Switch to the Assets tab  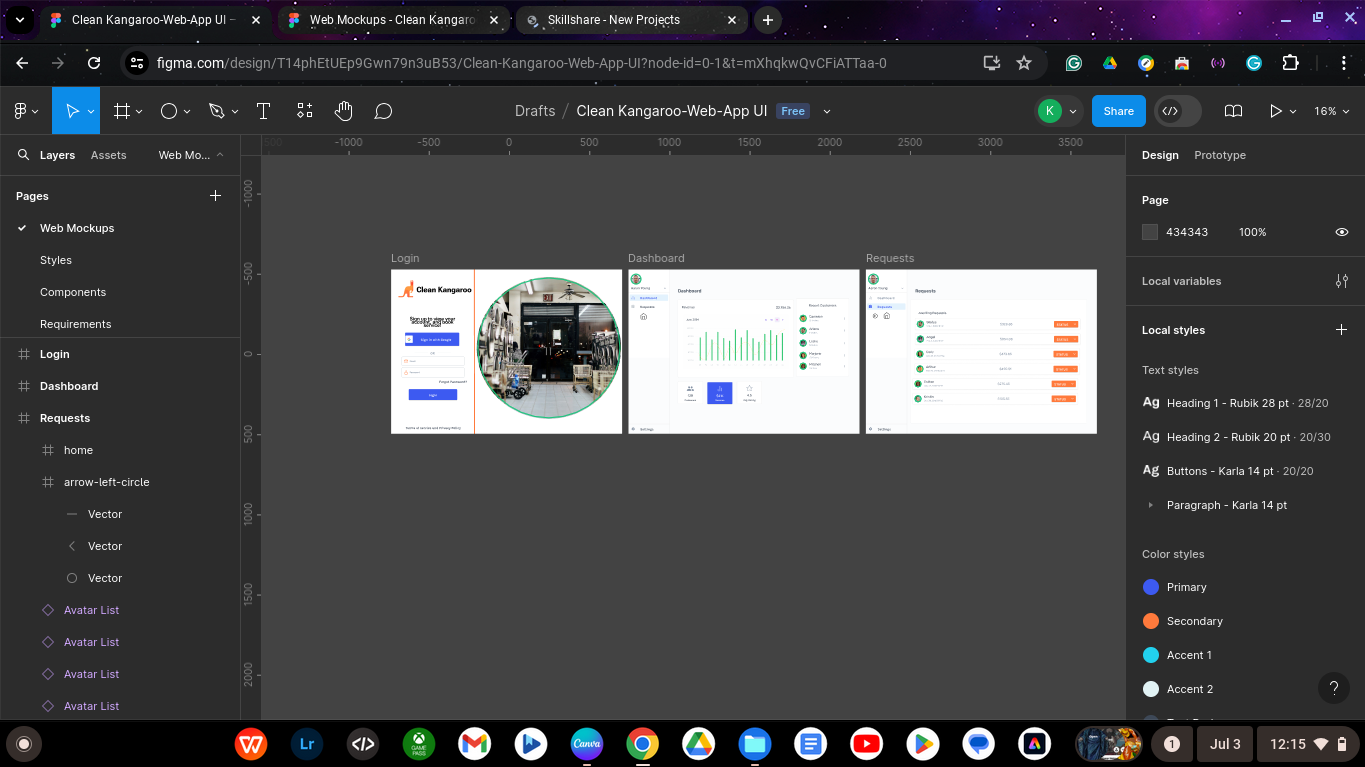click(x=109, y=155)
